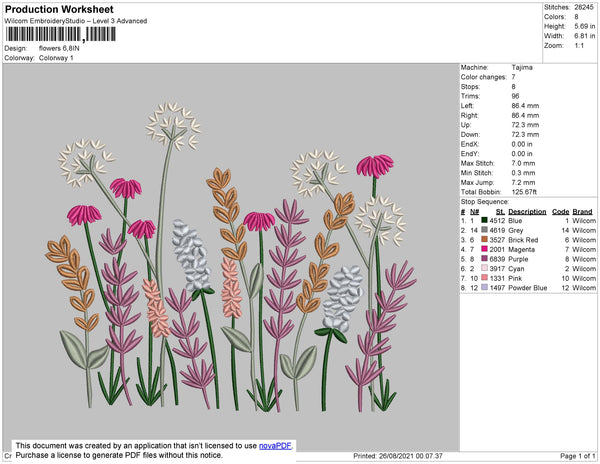Click the novaPDF link

pyautogui.click(x=275, y=446)
